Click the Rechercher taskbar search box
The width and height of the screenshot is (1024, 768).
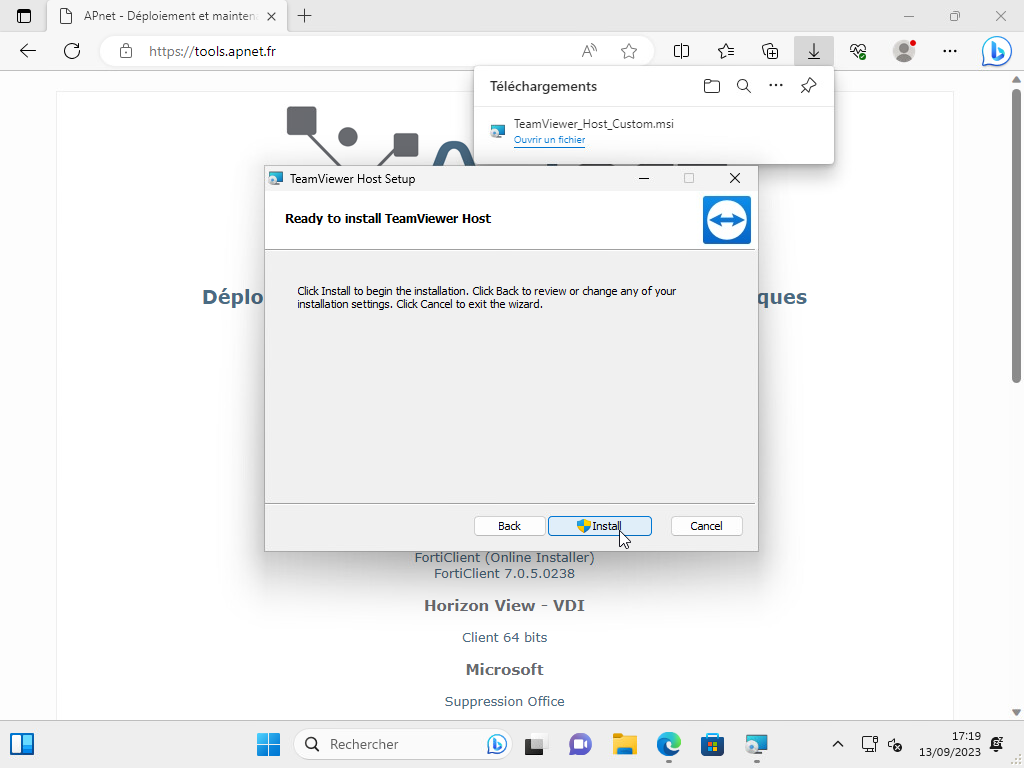(403, 744)
